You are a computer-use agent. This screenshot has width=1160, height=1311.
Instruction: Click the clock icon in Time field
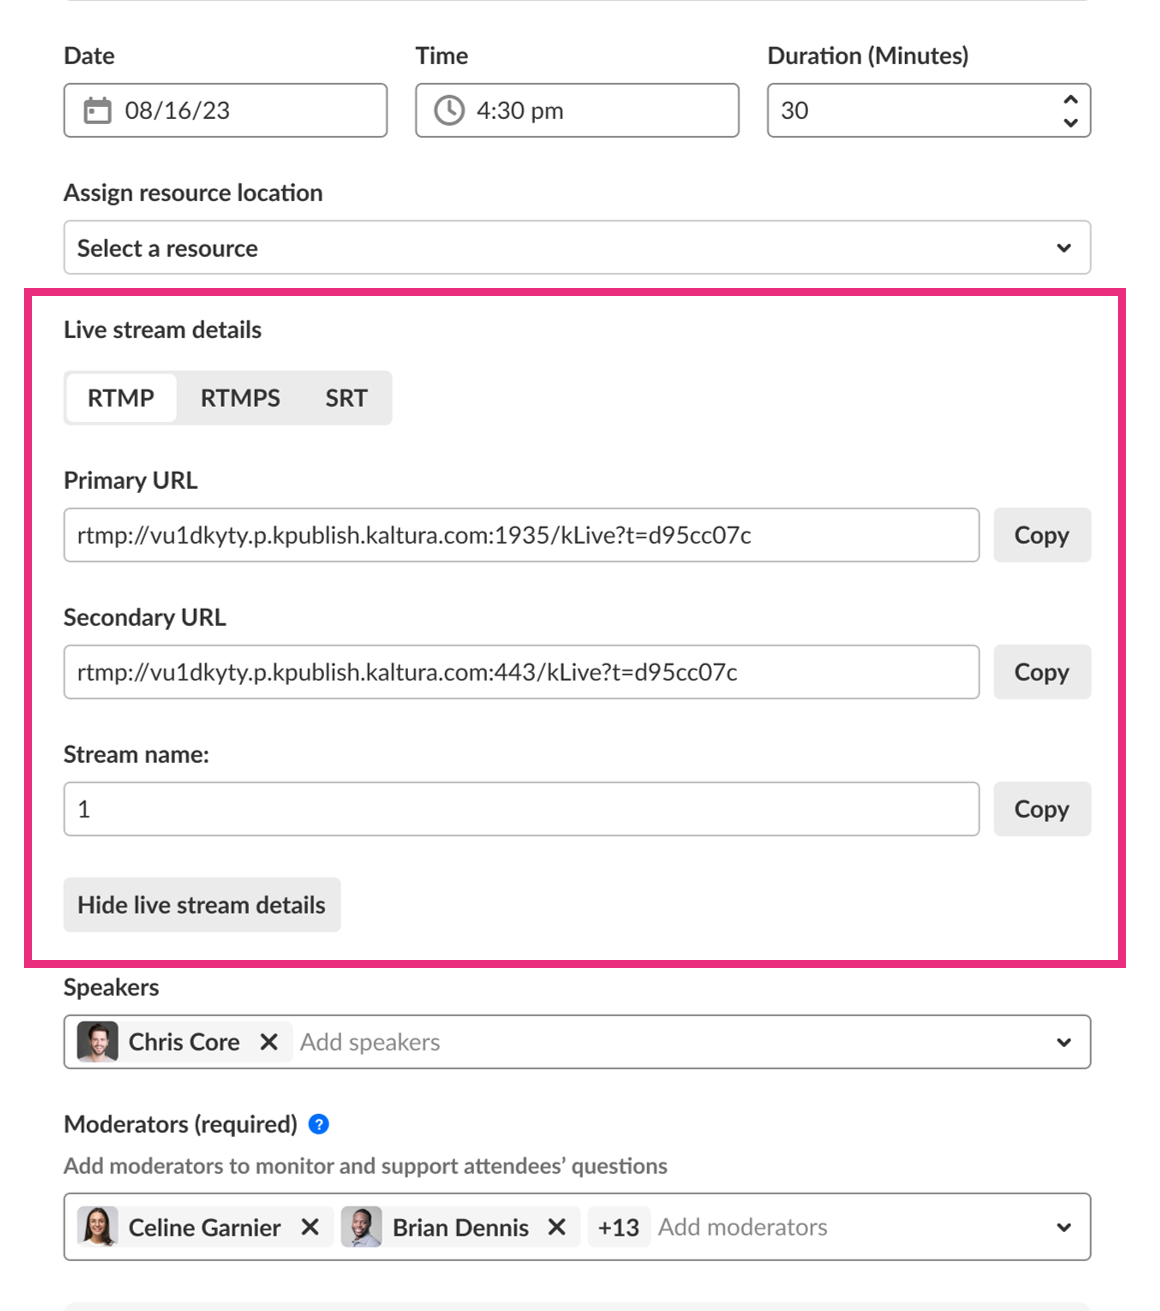pyautogui.click(x=449, y=110)
